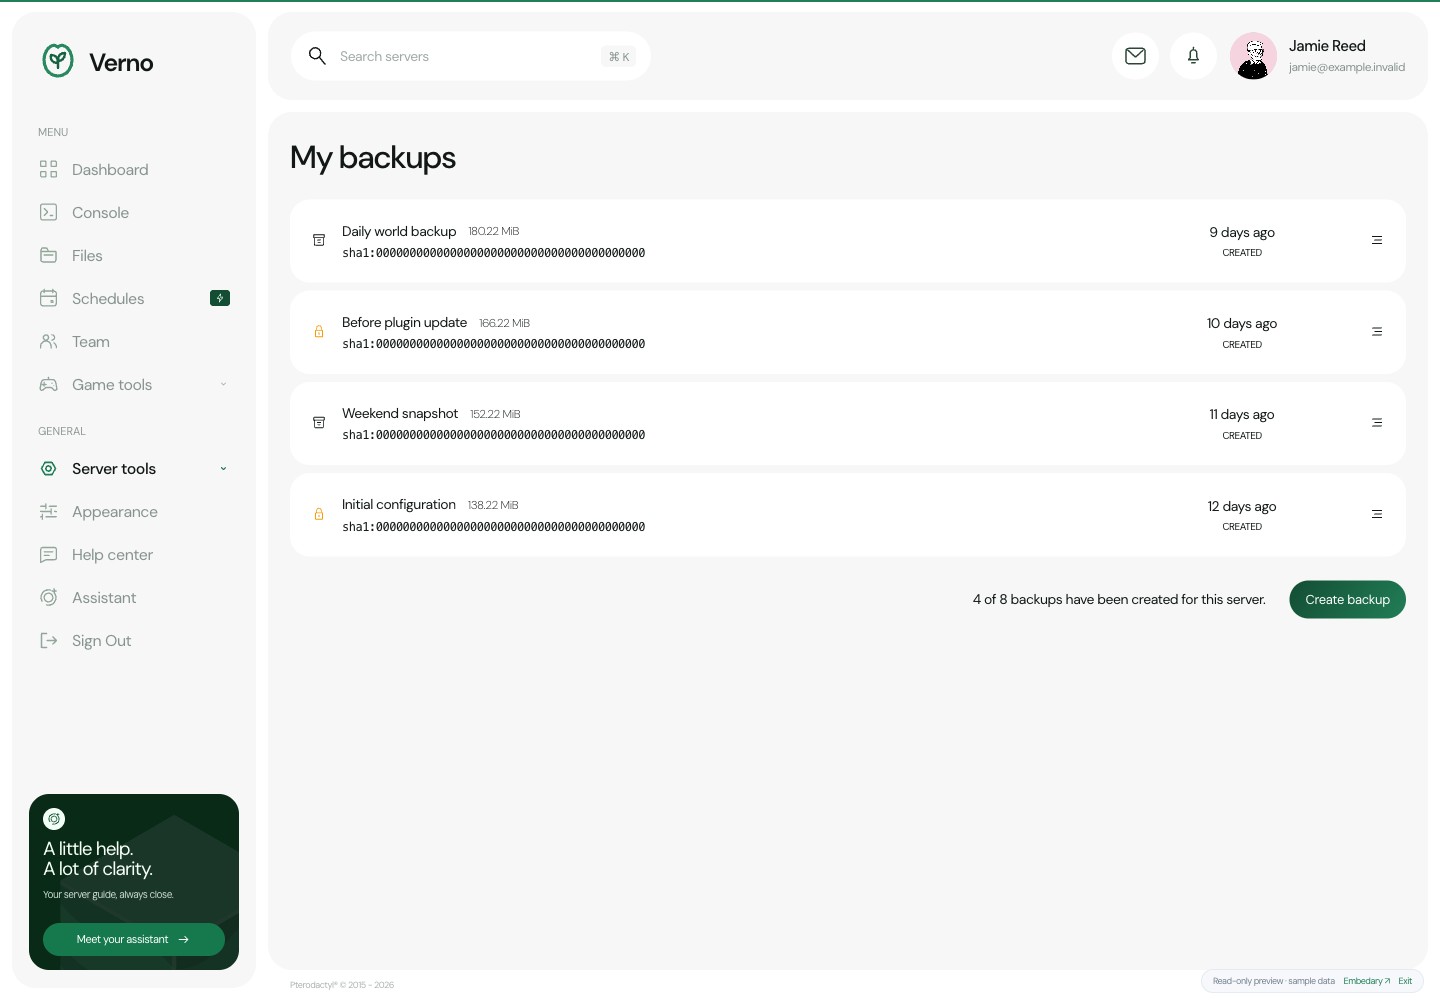Open Schedules from the sidebar menu
The image size is (1440, 1000).
tap(134, 299)
